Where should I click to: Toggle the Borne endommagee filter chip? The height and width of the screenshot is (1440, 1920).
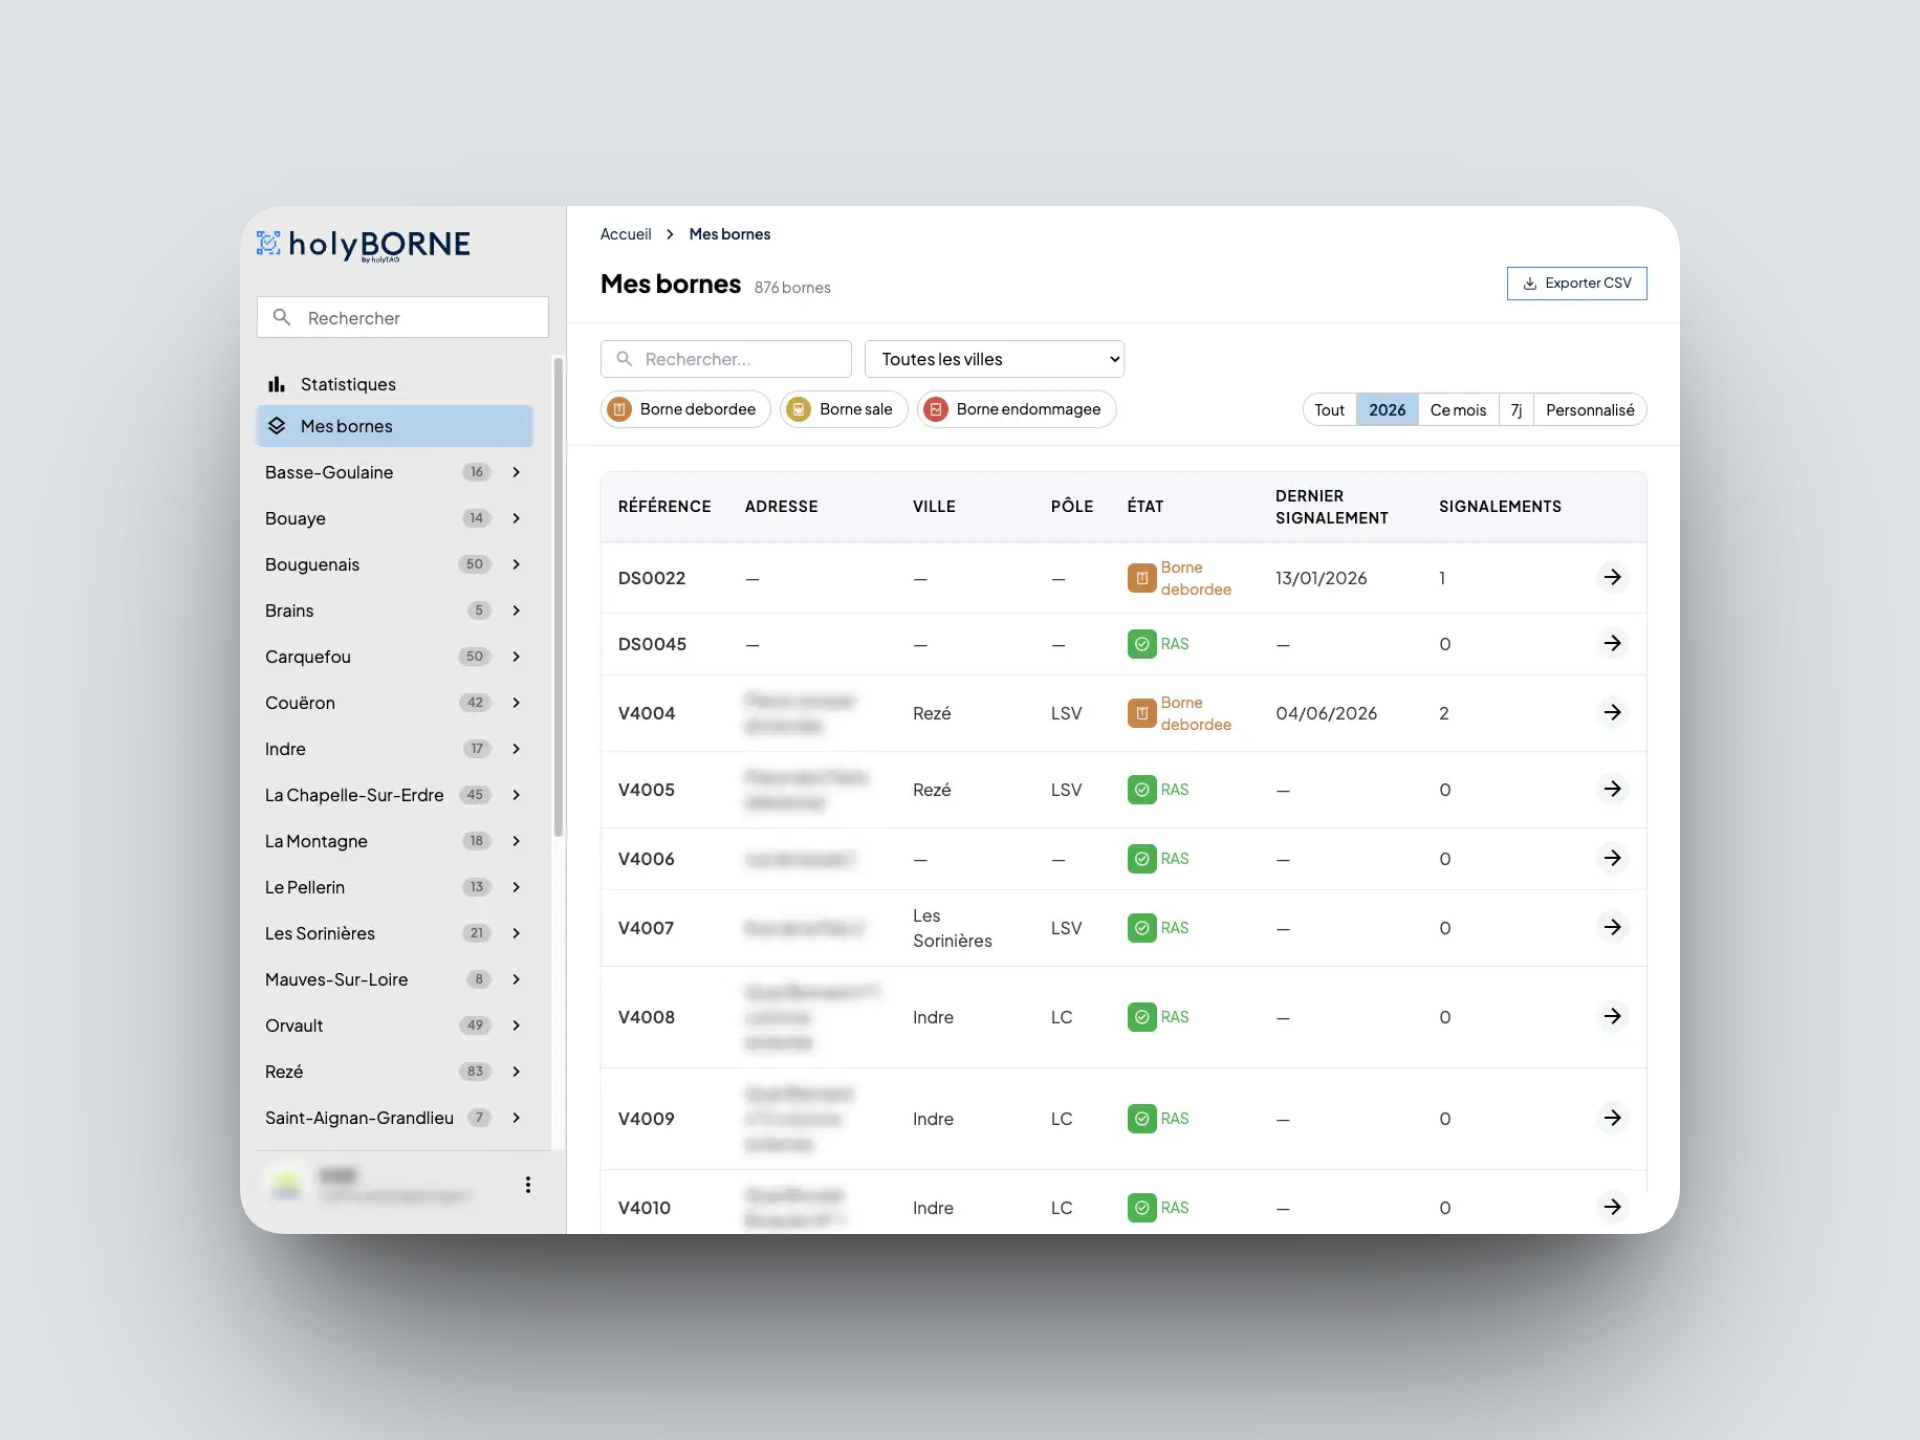pos(1016,409)
